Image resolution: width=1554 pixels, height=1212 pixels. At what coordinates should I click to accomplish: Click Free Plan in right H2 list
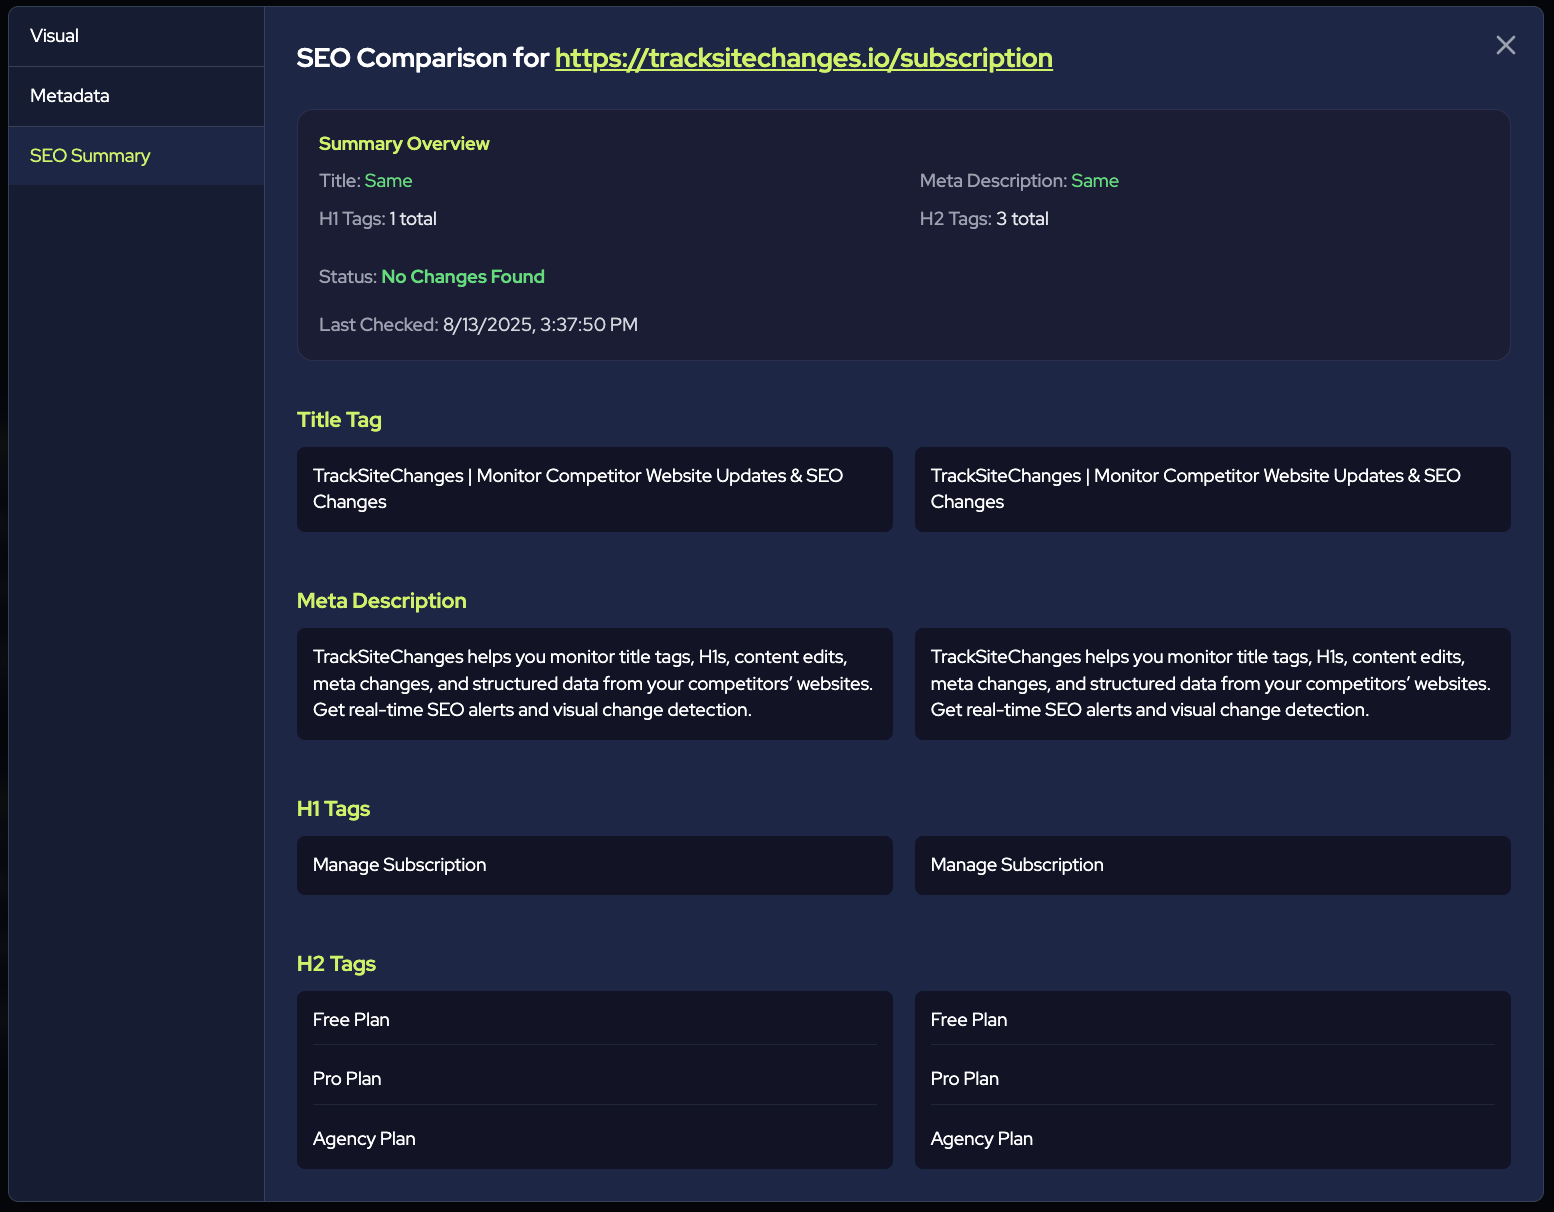(969, 1020)
